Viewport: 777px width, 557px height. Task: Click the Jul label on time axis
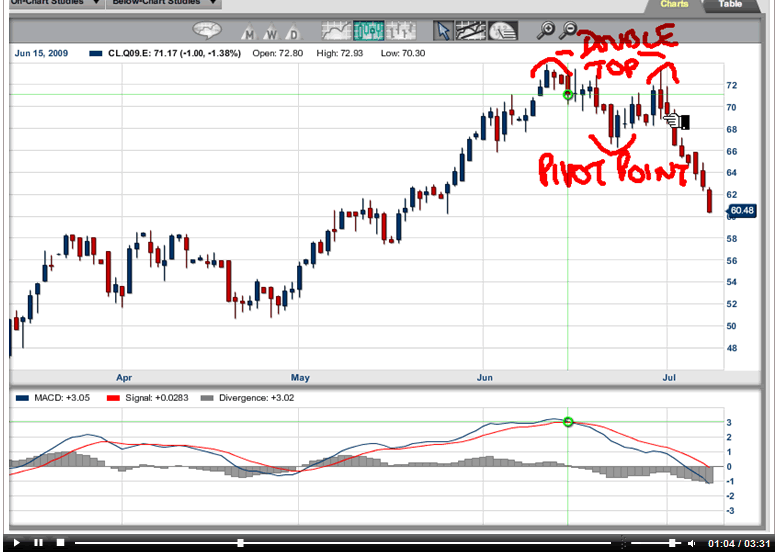(x=669, y=378)
